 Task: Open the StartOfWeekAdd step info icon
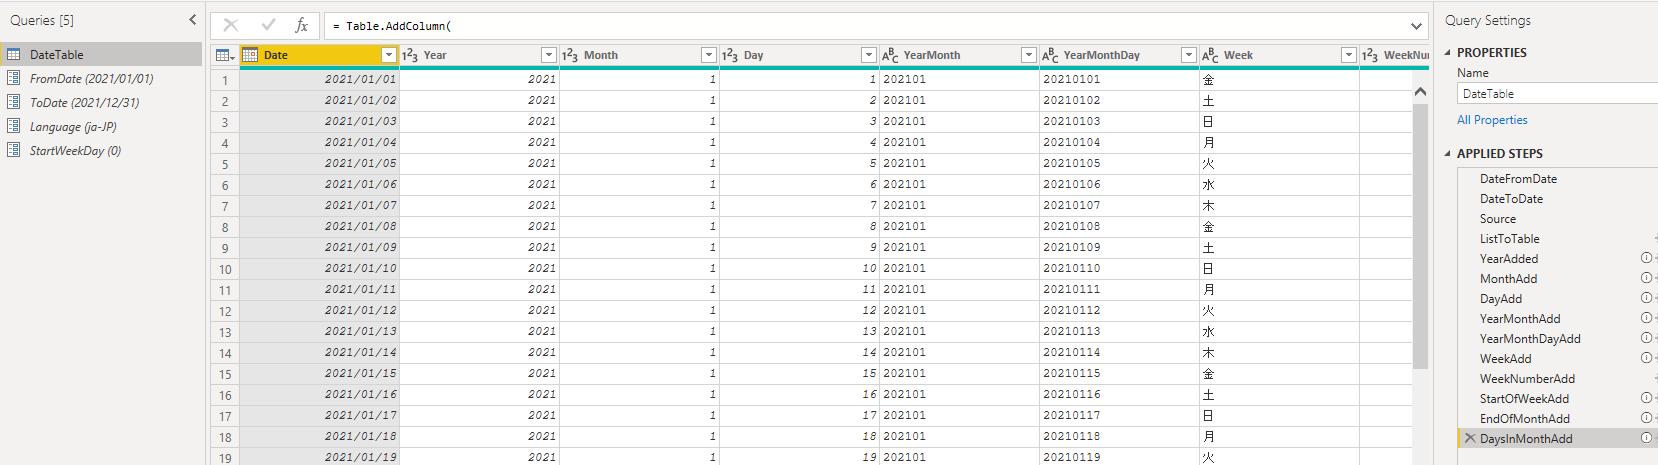tap(1646, 398)
